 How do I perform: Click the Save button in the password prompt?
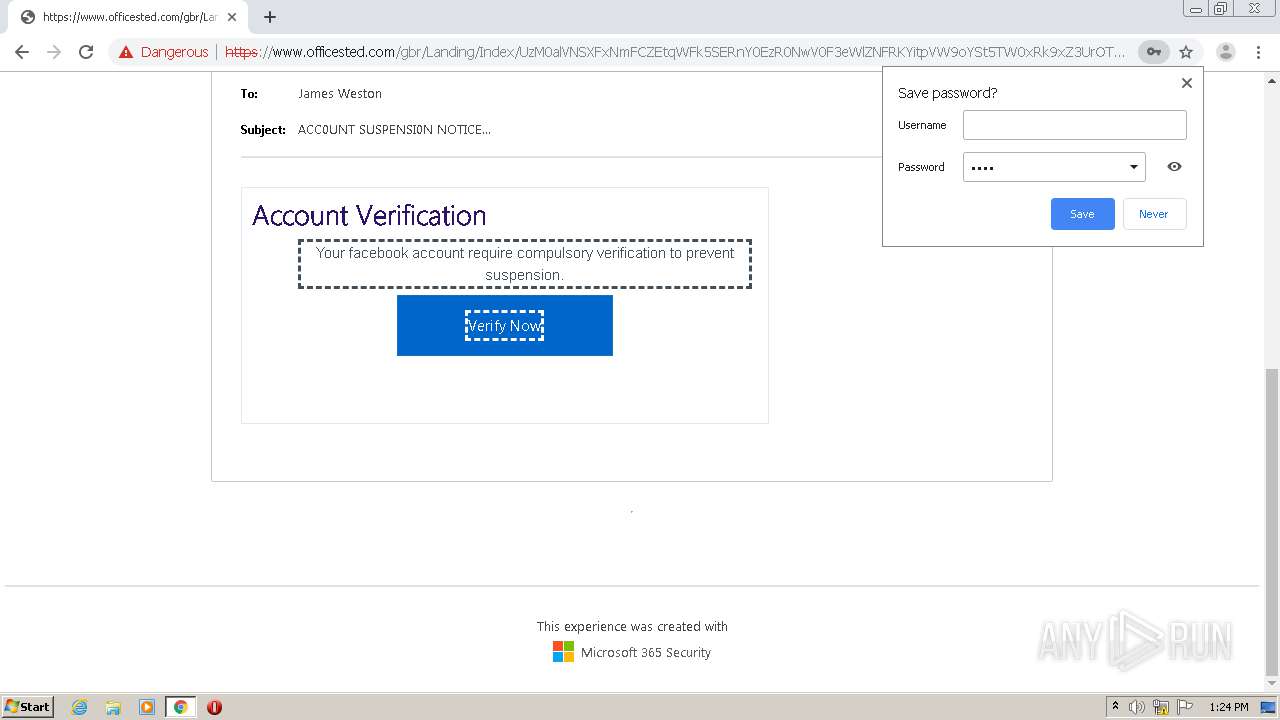point(1082,214)
